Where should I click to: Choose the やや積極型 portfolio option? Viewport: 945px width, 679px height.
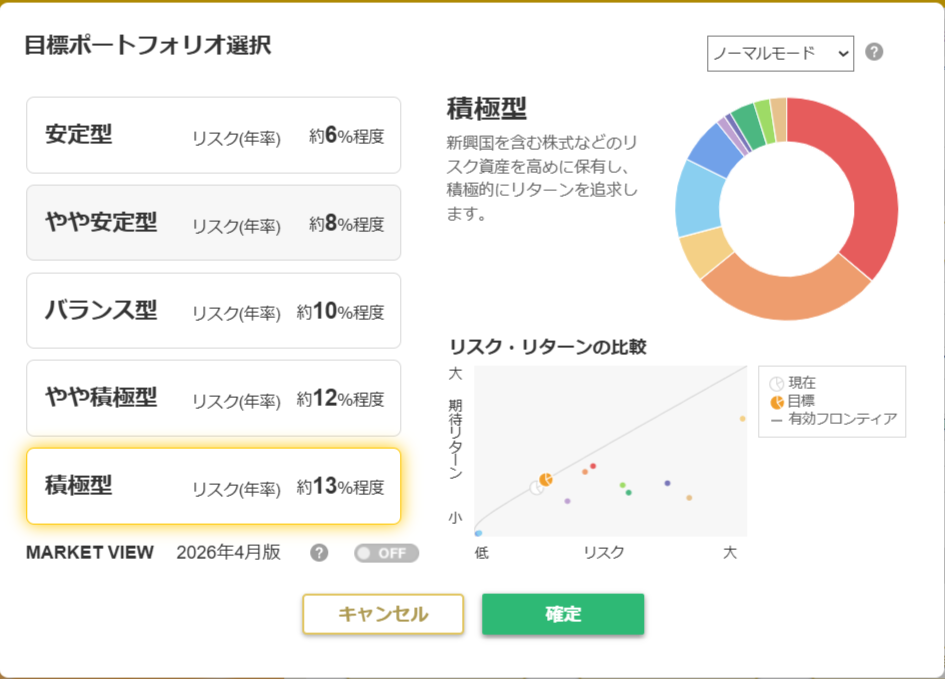(213, 398)
